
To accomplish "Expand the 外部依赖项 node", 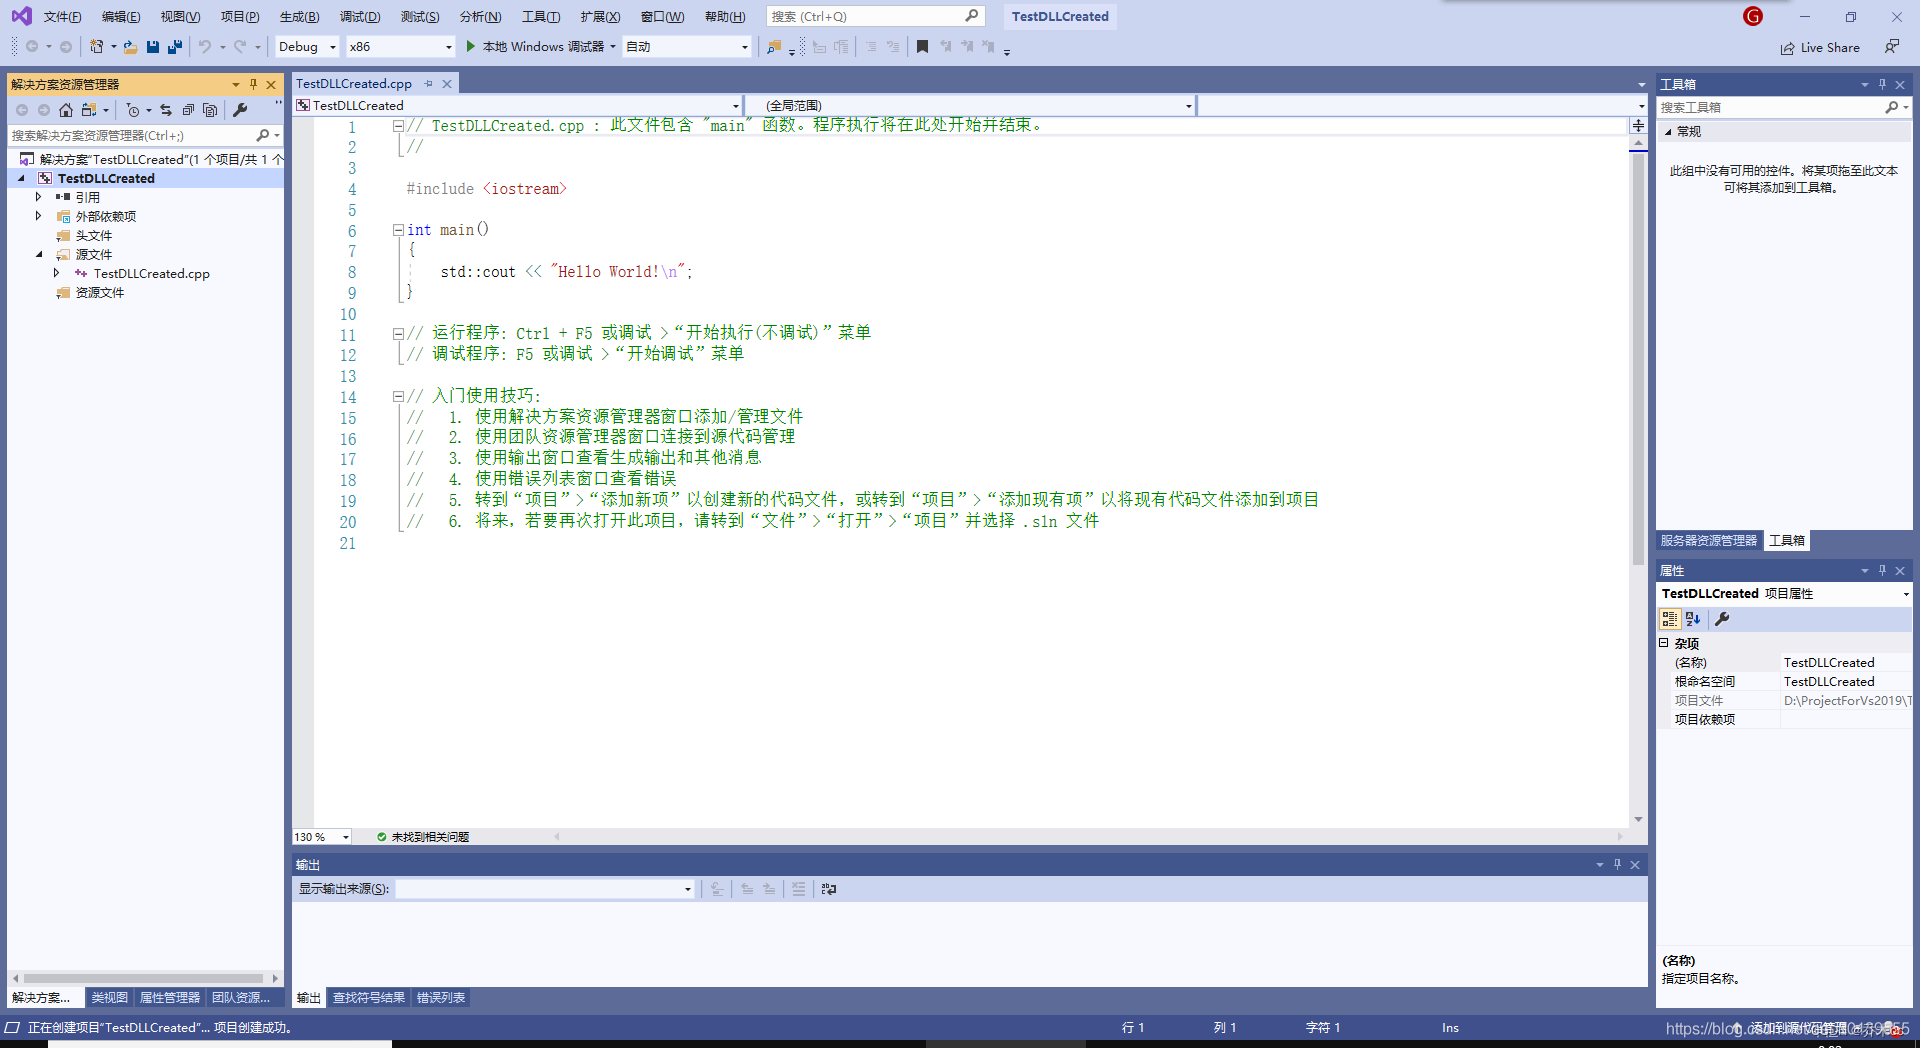I will (38, 216).
